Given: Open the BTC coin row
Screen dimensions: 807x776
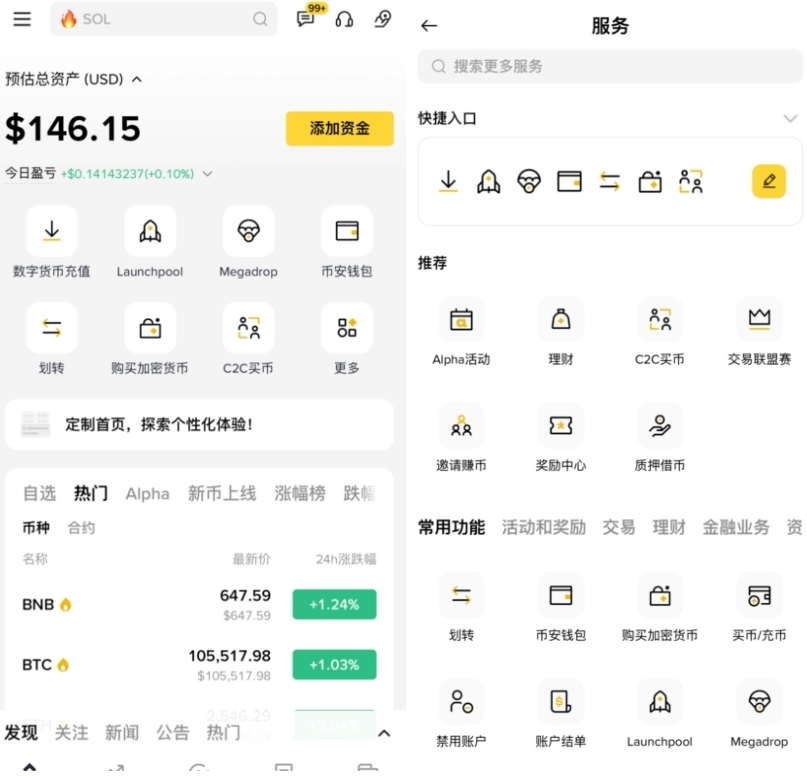Looking at the screenshot, I should point(199,665).
